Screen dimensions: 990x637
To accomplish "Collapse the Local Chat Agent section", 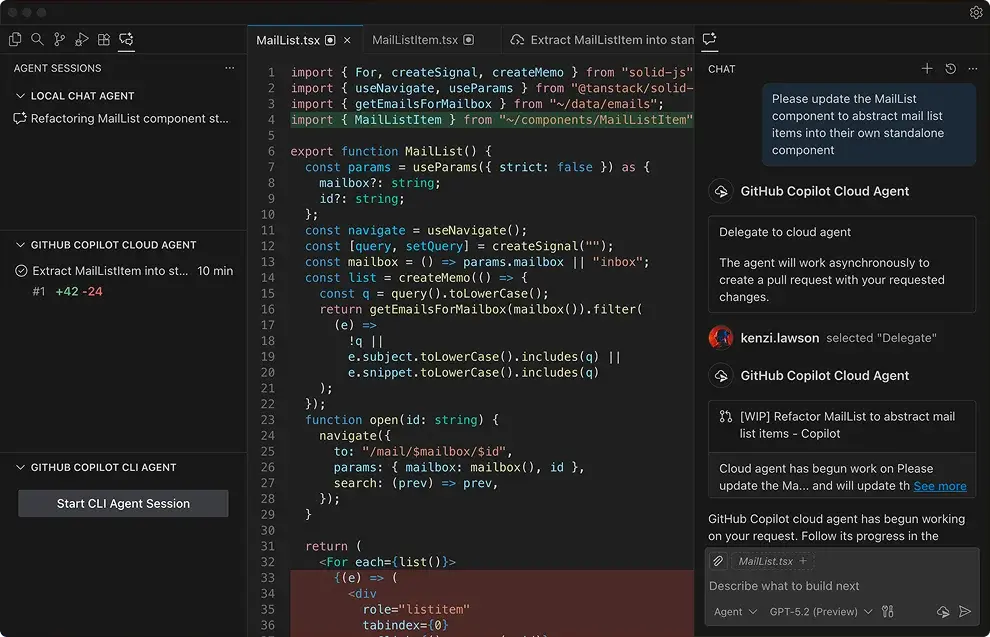I will click(21, 96).
